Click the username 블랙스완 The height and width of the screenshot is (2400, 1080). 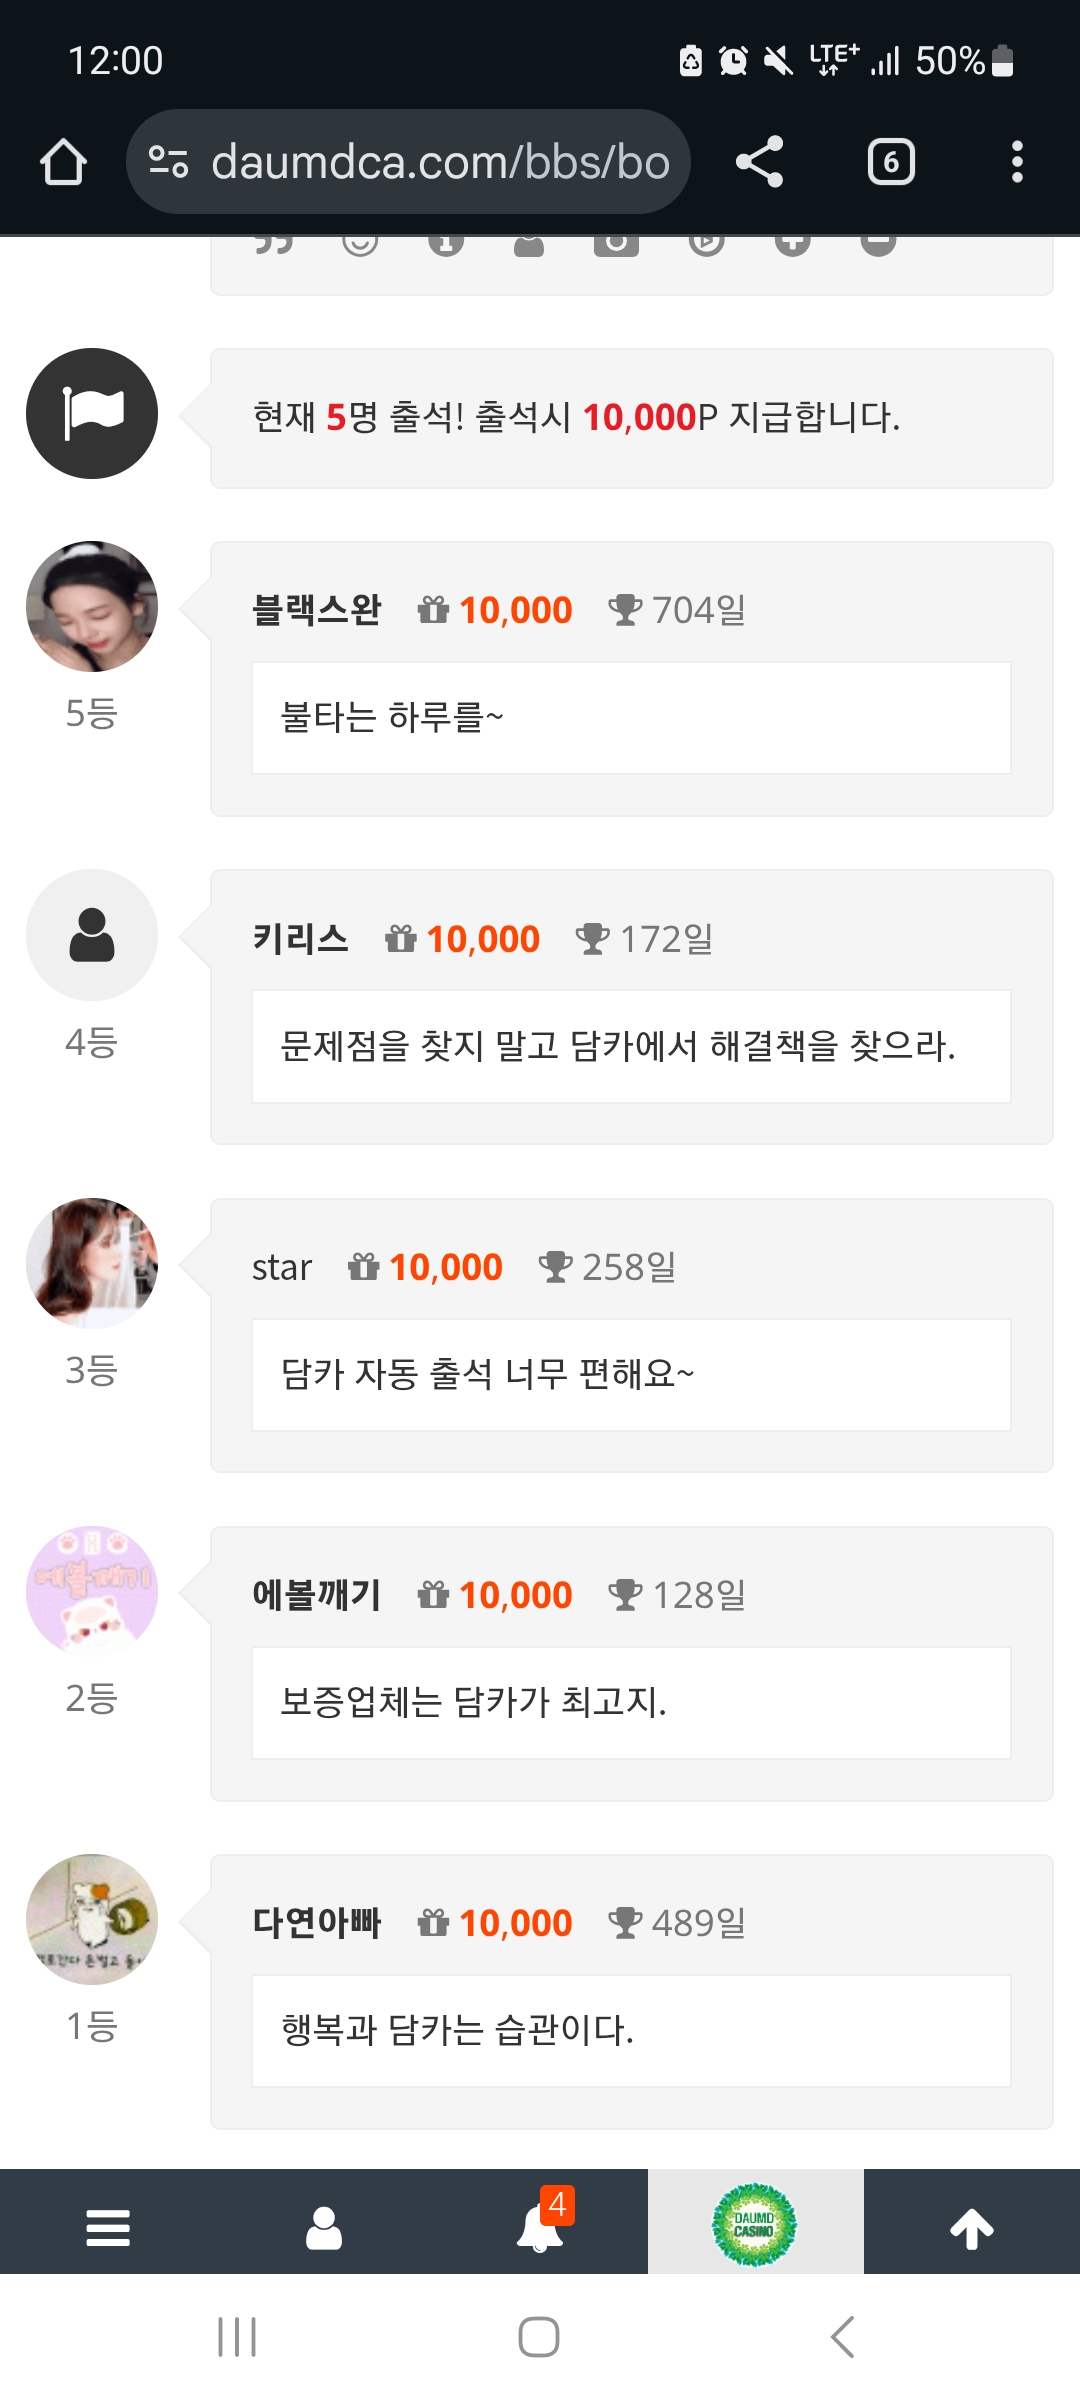(x=317, y=610)
